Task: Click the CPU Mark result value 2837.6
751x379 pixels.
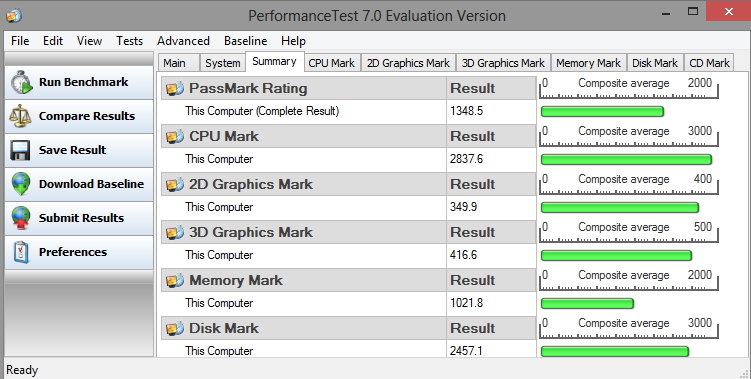Action: (x=466, y=159)
